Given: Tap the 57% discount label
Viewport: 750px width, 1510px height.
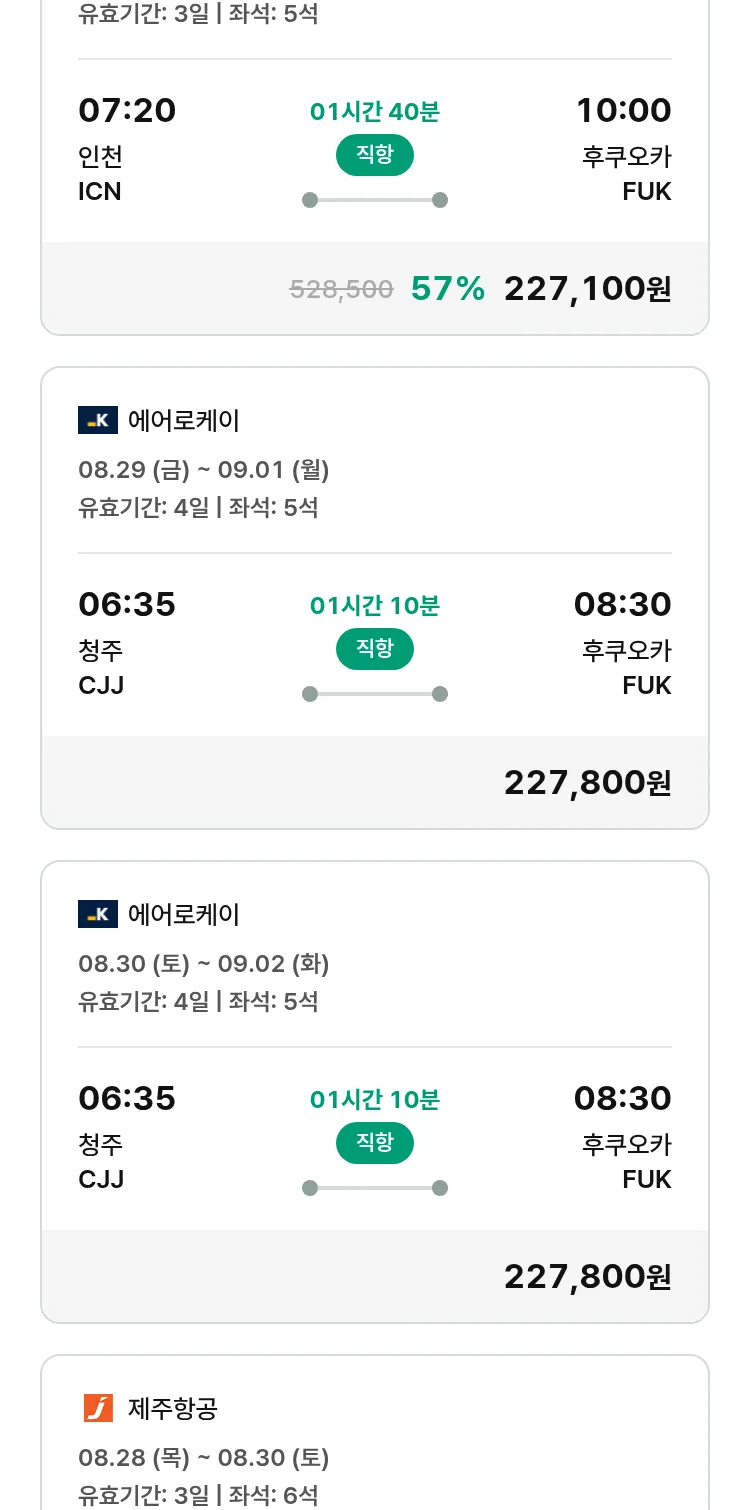Looking at the screenshot, I should tap(448, 289).
